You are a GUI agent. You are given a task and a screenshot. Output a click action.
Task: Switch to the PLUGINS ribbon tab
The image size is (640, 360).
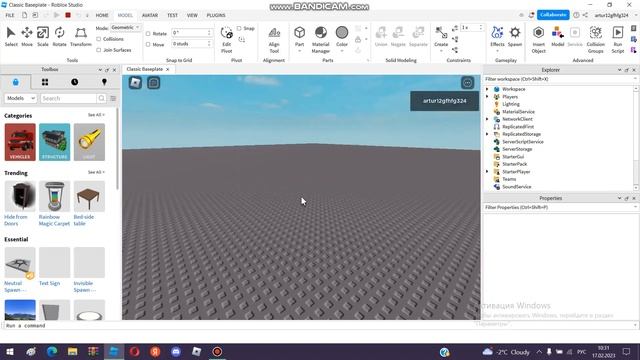point(216,15)
